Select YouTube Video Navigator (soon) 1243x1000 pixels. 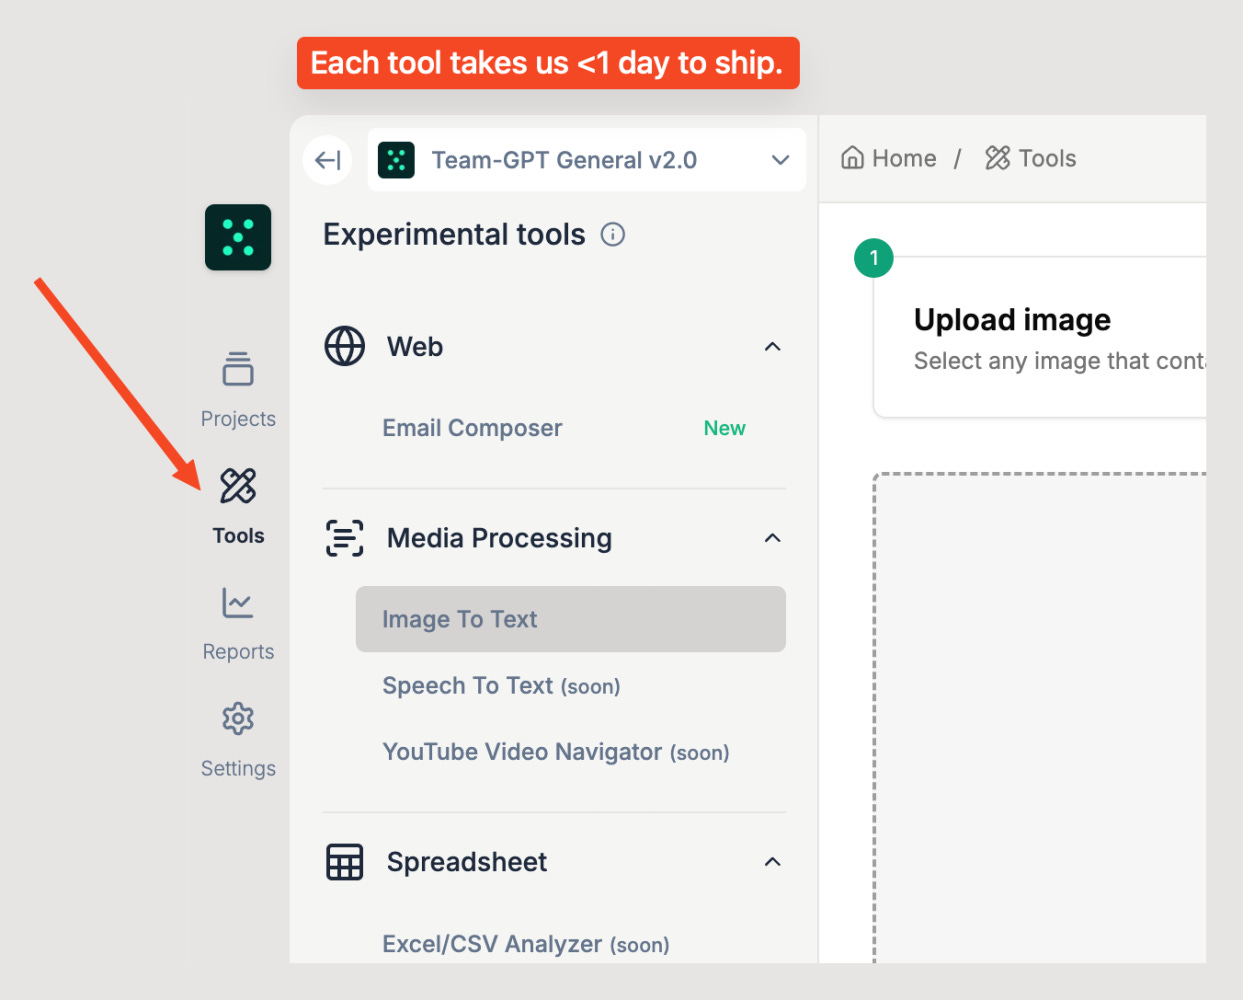tap(556, 752)
